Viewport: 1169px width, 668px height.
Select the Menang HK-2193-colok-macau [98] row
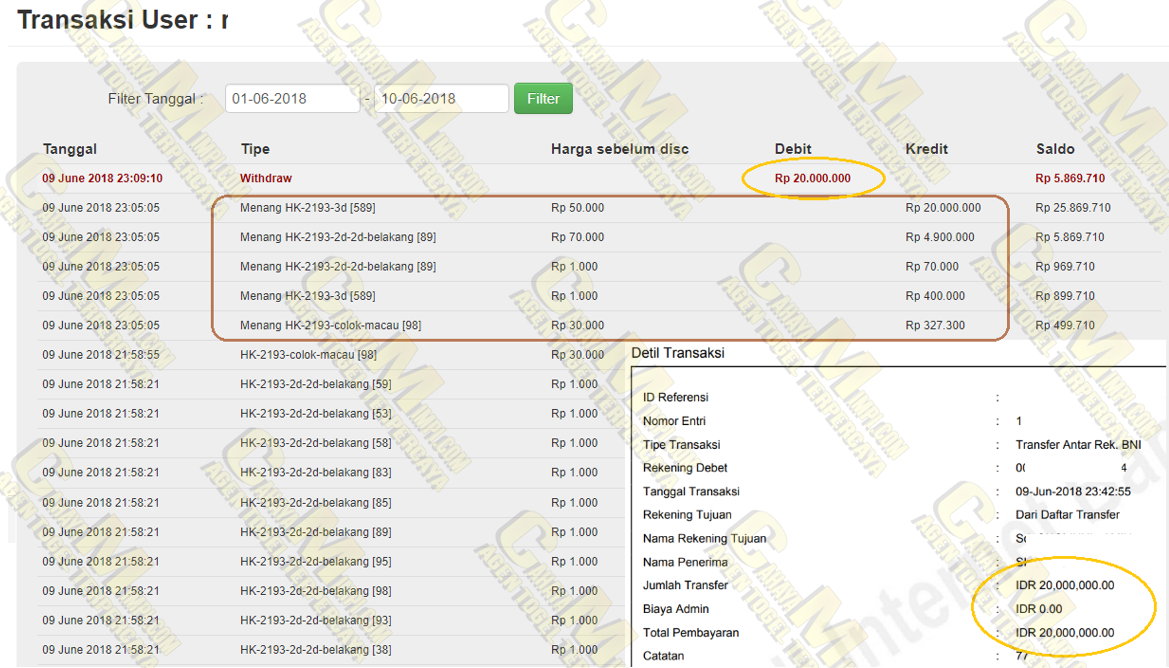click(330, 325)
